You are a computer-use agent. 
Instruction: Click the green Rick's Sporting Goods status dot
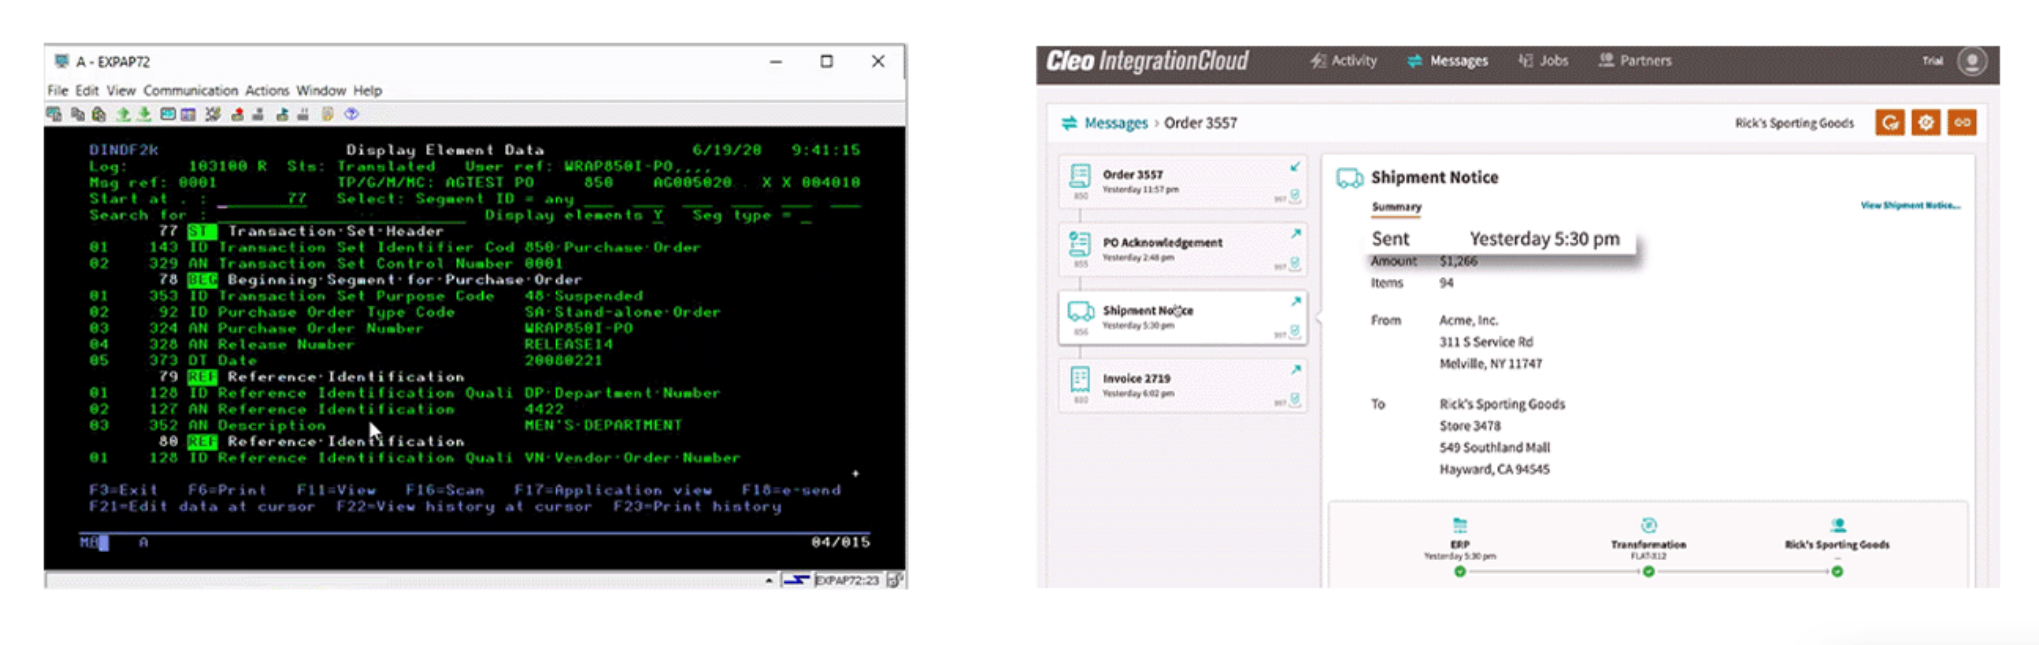pyautogui.click(x=1837, y=572)
